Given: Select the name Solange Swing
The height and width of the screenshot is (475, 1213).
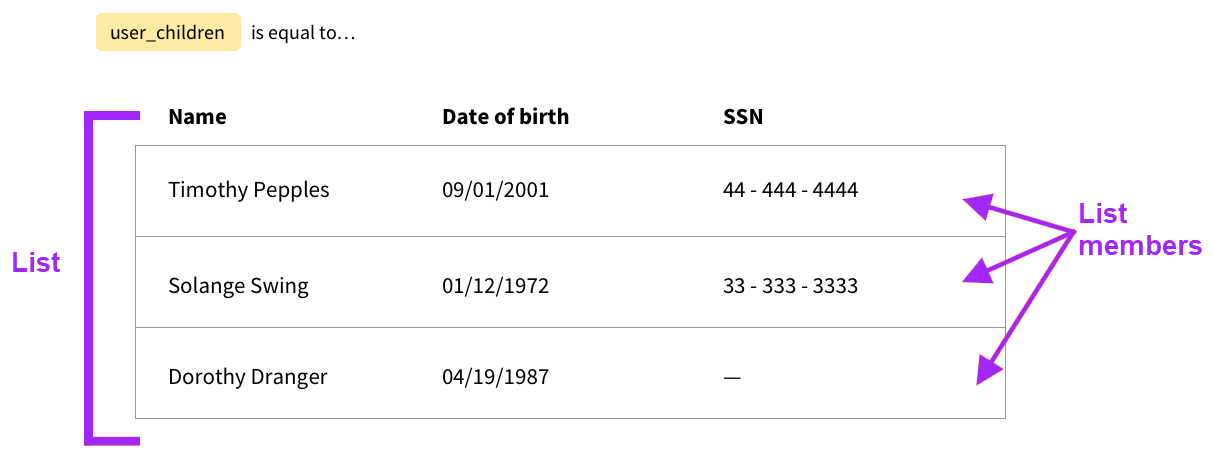Looking at the screenshot, I should 238,287.
